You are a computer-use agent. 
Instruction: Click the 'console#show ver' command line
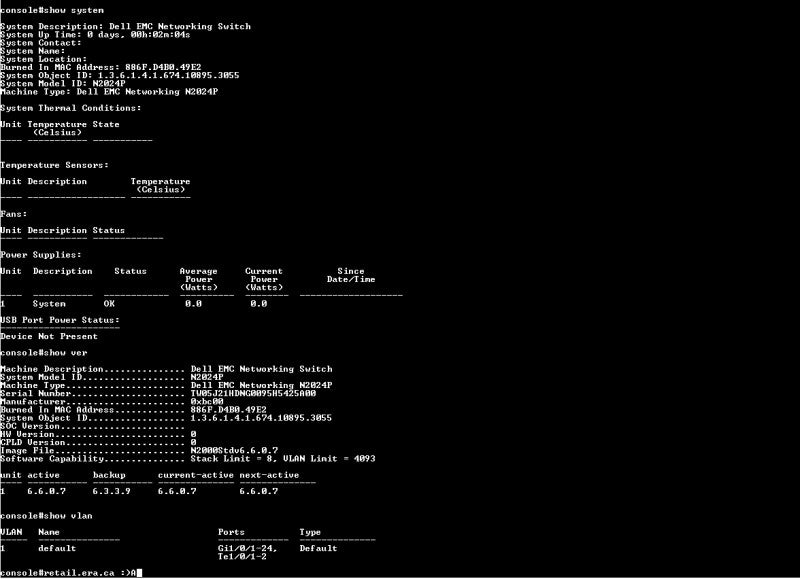click(44, 353)
